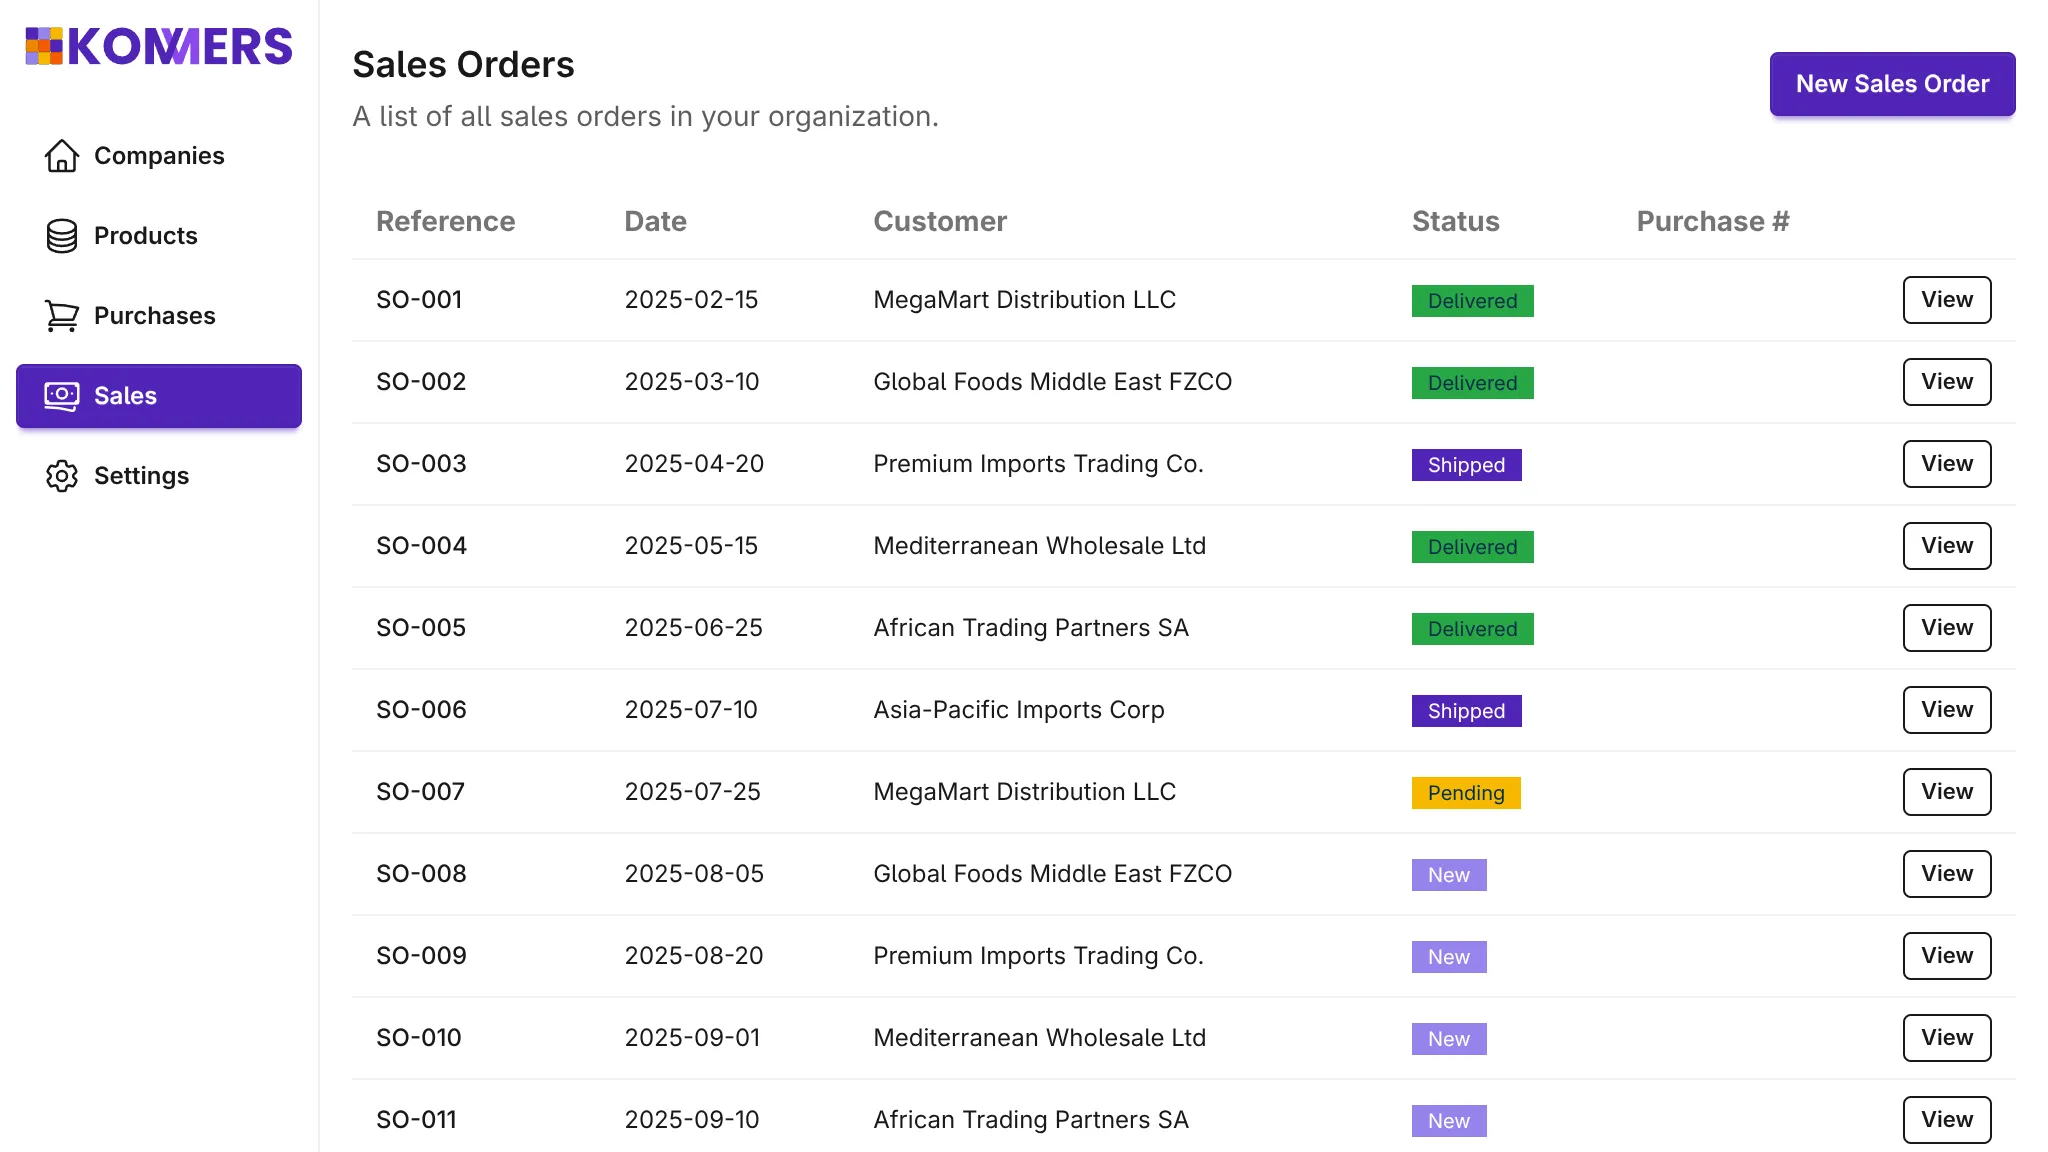2048x1152 pixels.
Task: Select the Companies house icon
Action: click(62, 156)
